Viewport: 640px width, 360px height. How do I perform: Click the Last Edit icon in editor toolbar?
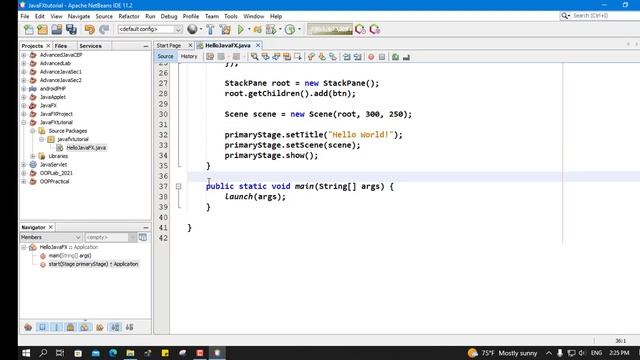click(x=210, y=57)
